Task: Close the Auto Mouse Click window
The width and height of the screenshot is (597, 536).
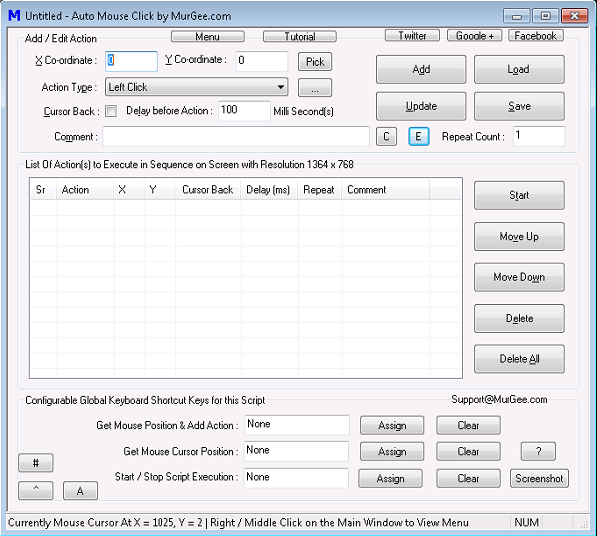Action: tap(574, 16)
